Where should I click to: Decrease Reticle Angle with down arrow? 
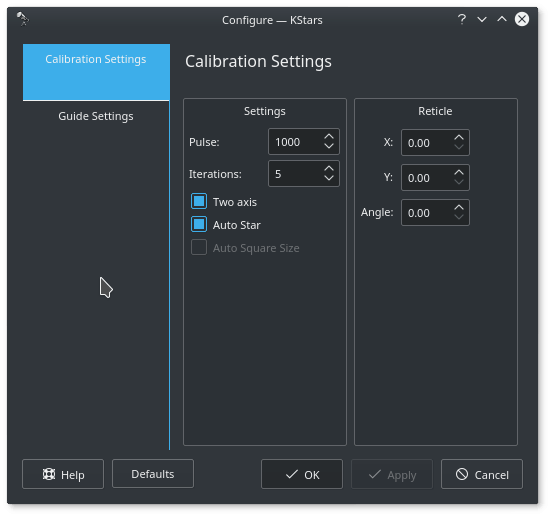click(459, 217)
